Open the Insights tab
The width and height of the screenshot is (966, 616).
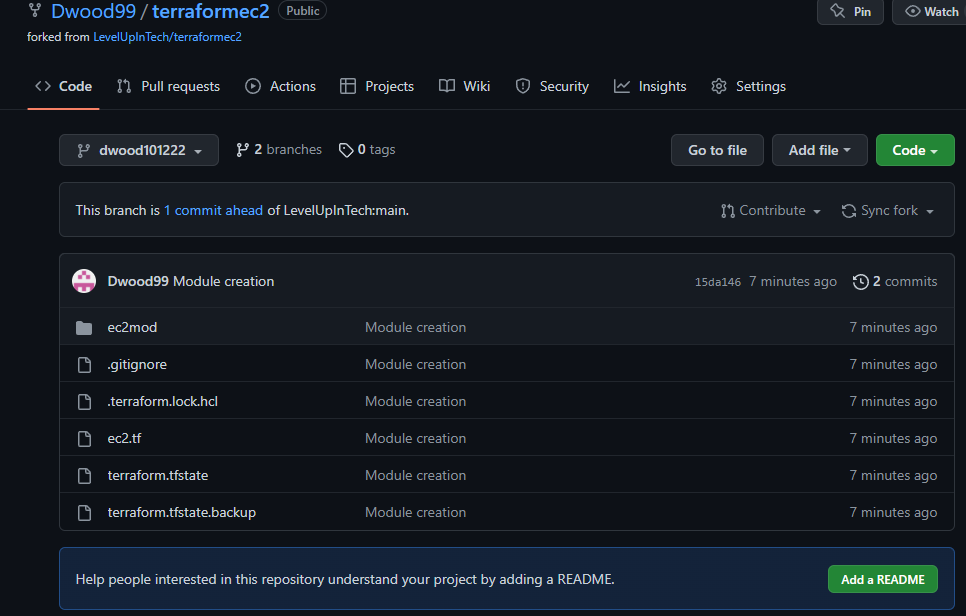coord(650,86)
